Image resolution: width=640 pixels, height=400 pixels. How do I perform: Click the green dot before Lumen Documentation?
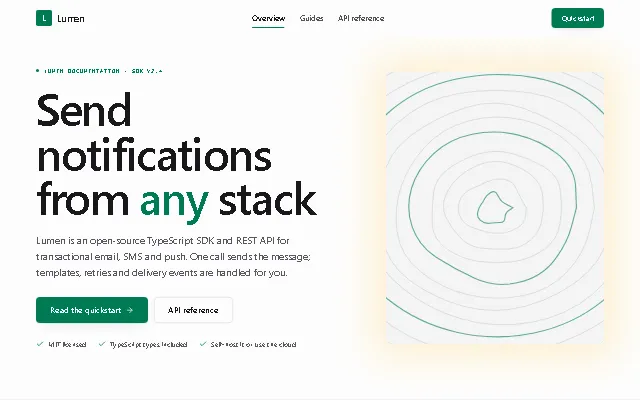click(38, 71)
